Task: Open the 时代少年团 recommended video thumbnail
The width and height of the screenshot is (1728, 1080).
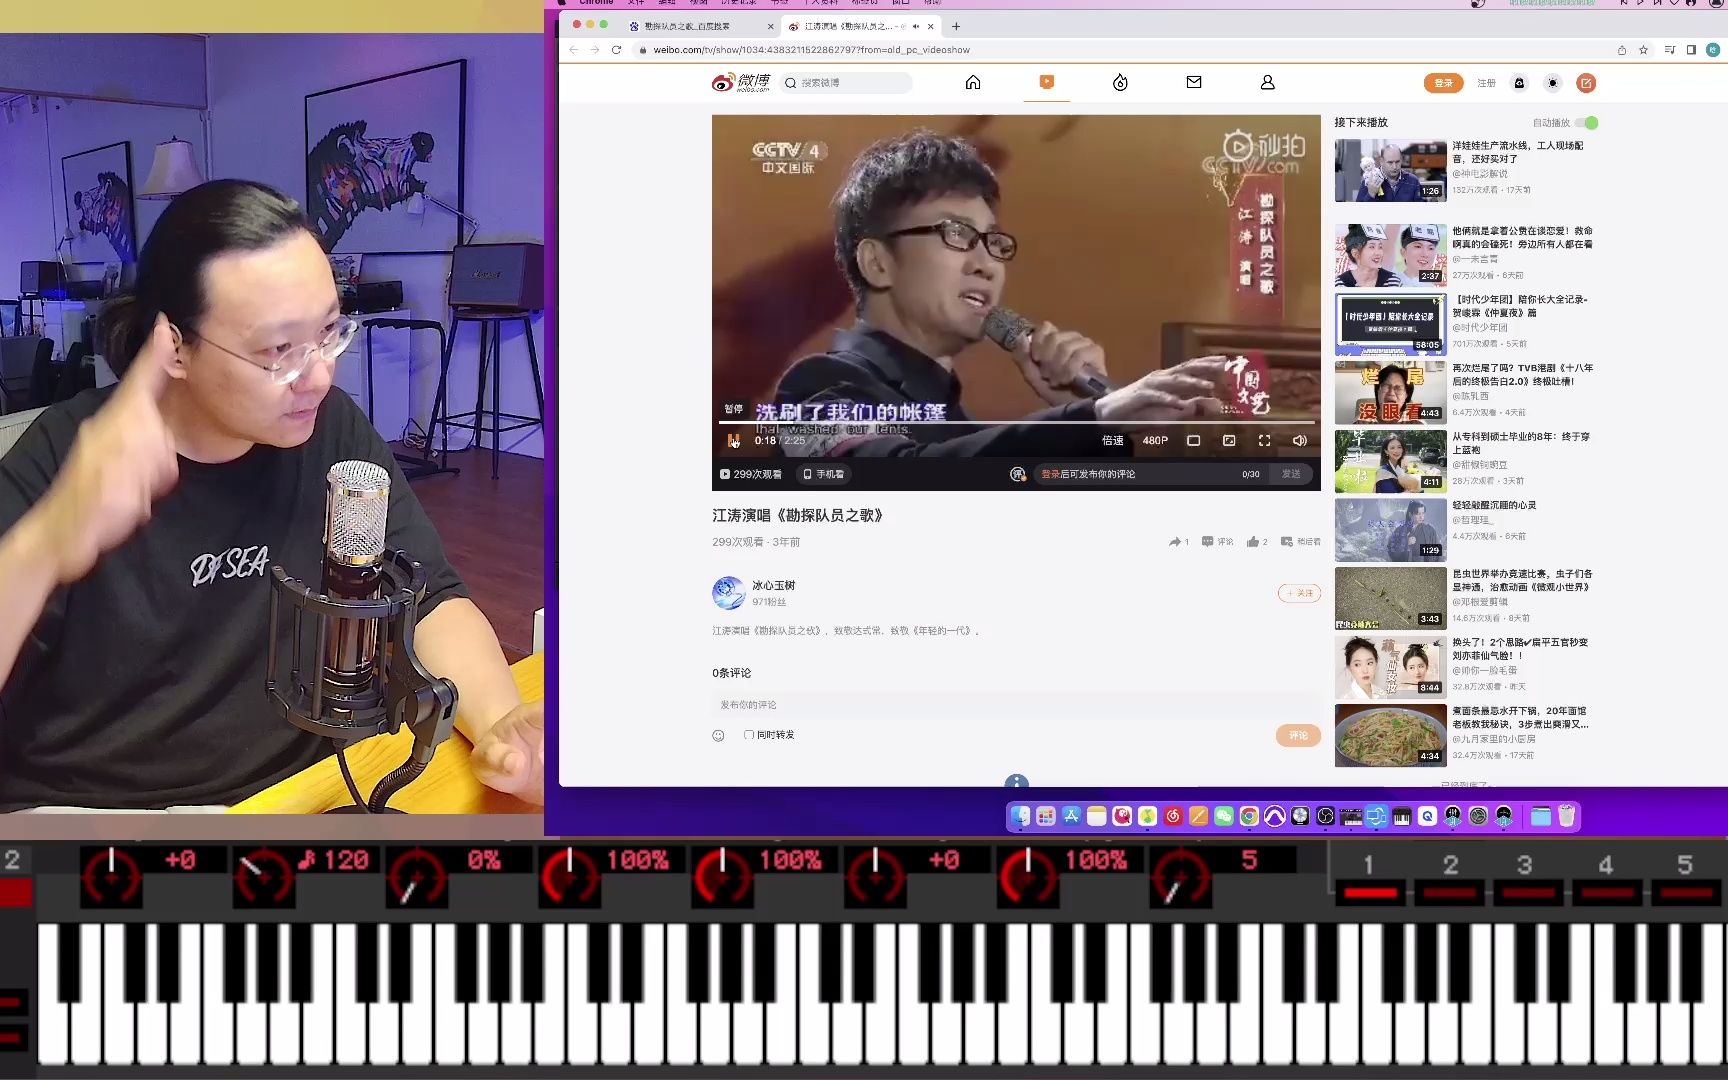Action: 1390,323
